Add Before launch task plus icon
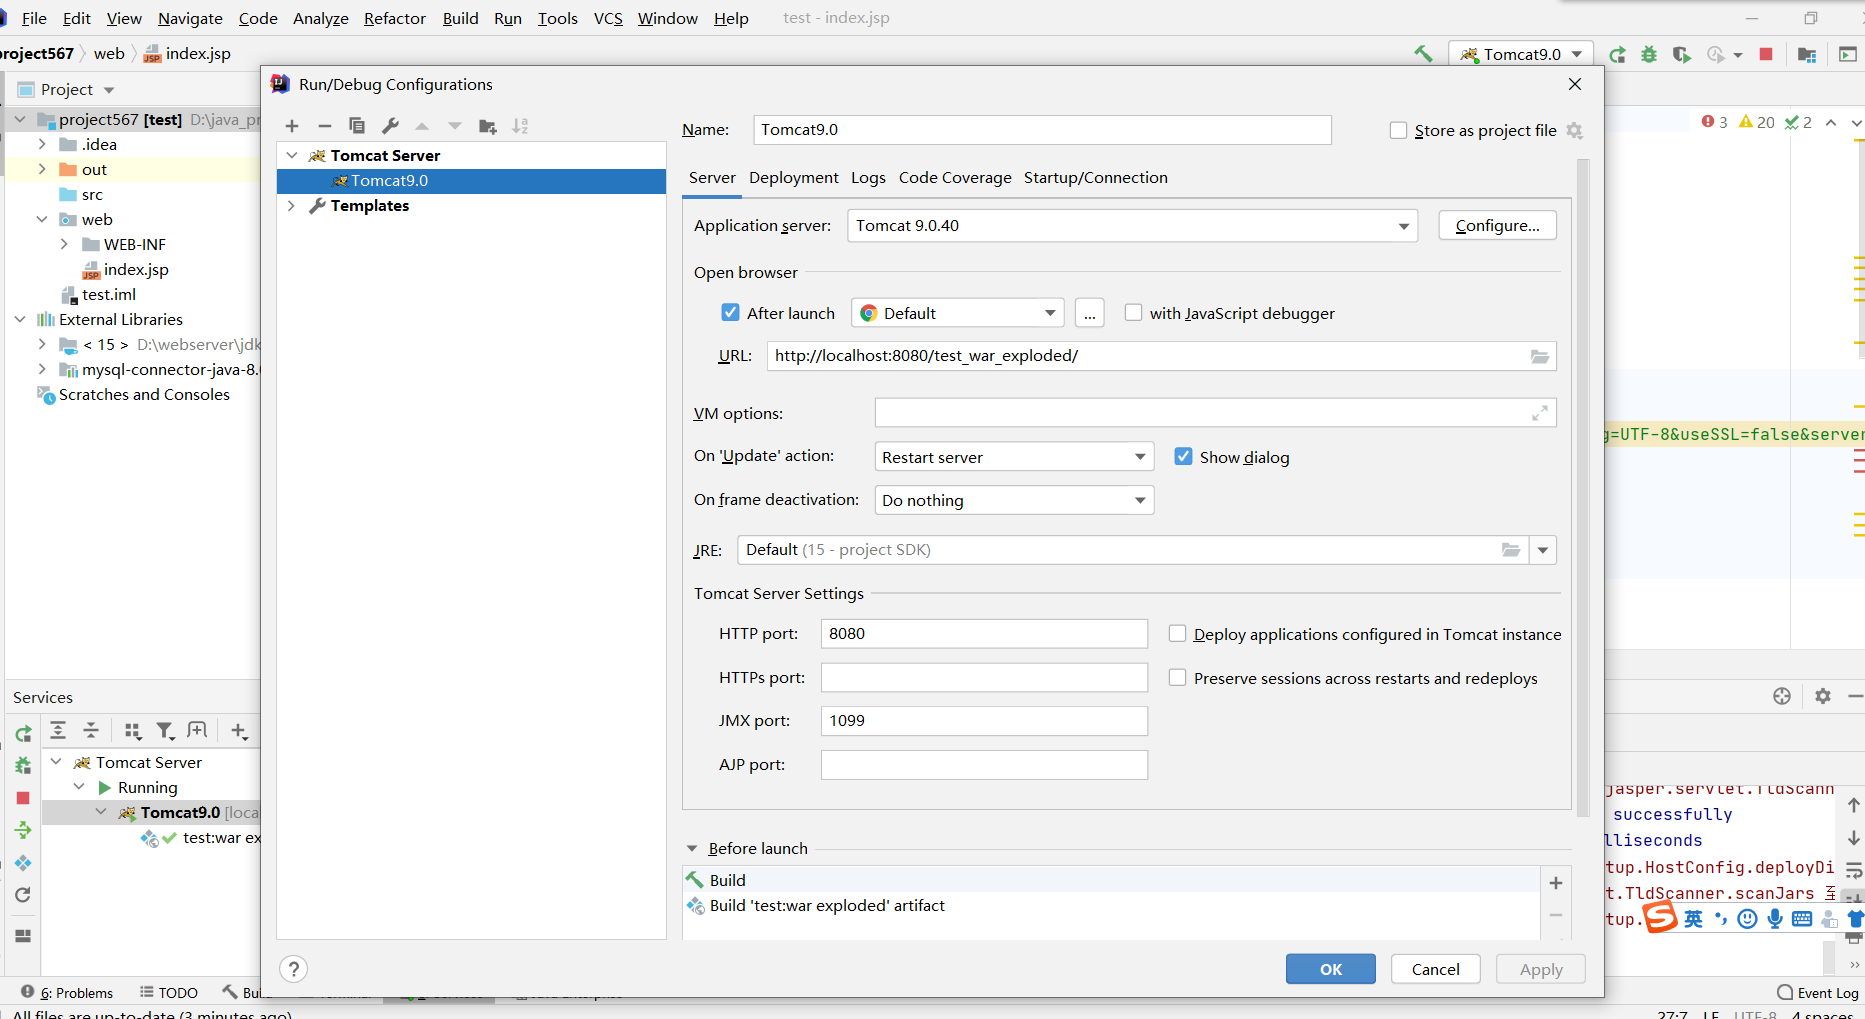This screenshot has width=1865, height=1019. [1556, 883]
